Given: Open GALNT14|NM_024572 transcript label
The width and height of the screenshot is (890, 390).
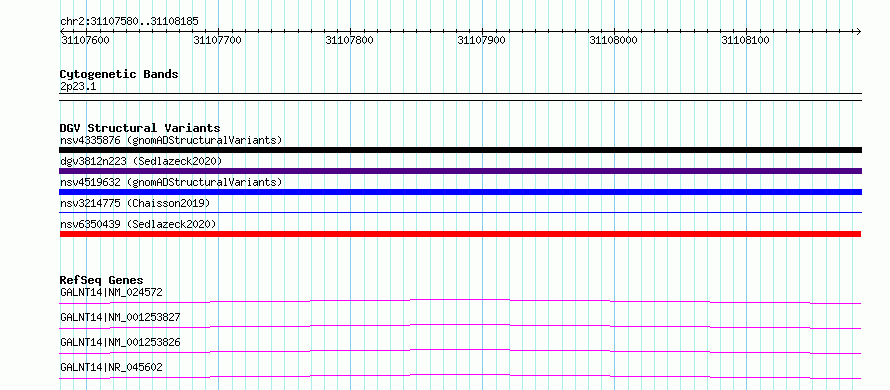Looking at the screenshot, I should click(x=111, y=292).
